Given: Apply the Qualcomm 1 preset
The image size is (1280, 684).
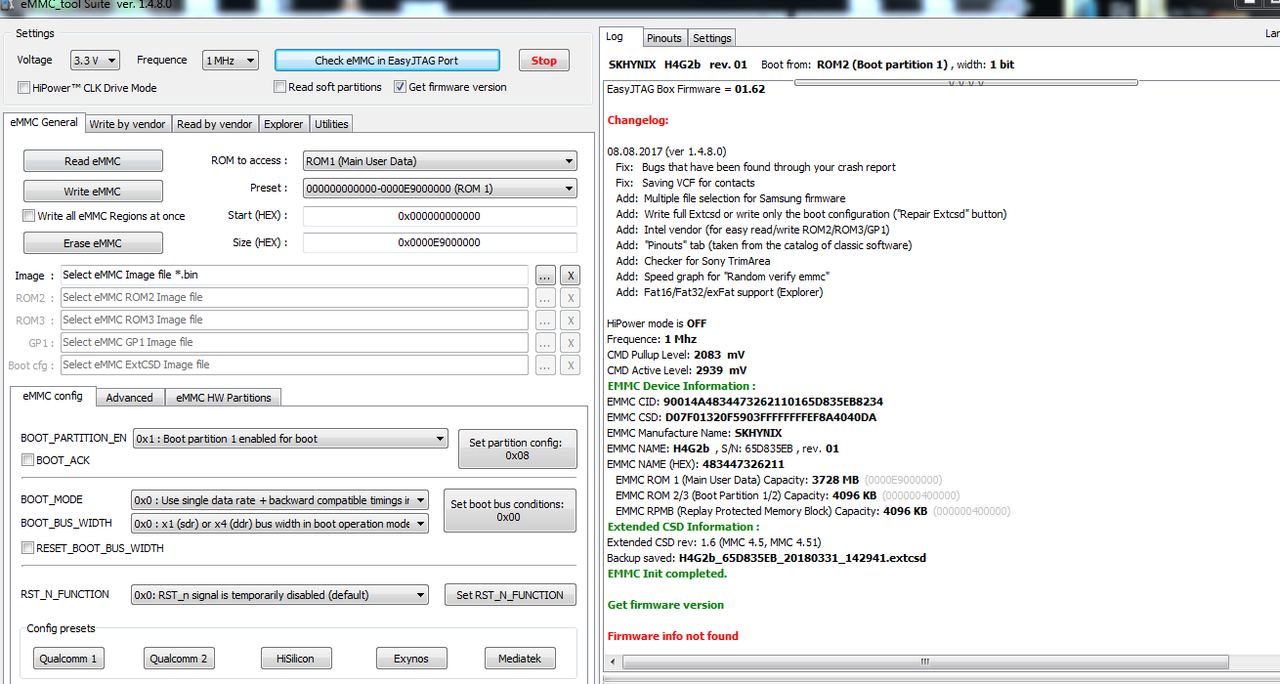Looking at the screenshot, I should click(x=68, y=658).
